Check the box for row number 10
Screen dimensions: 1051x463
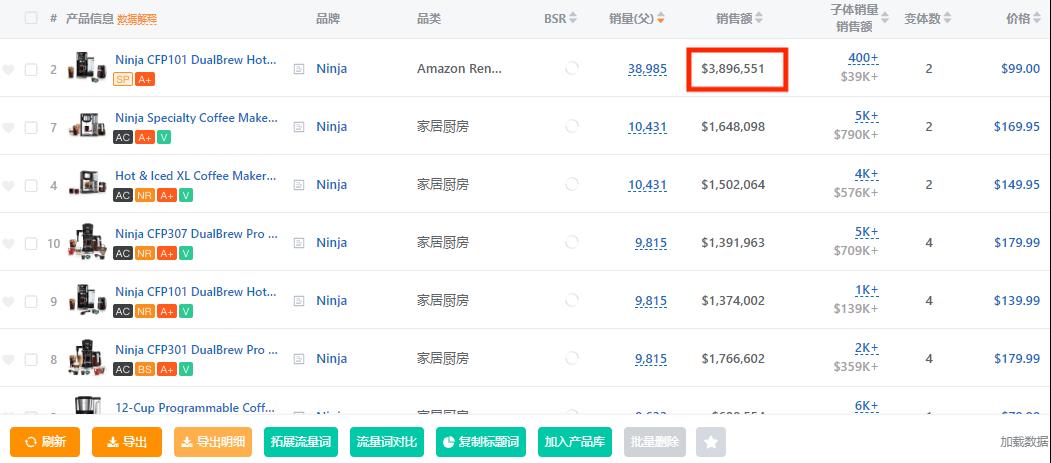31,243
